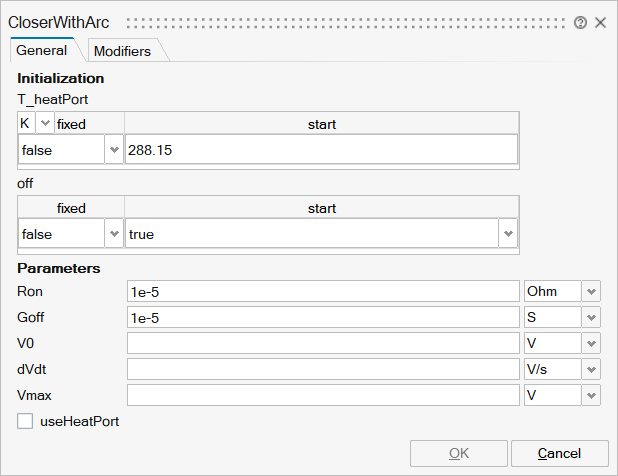618x476 pixels.
Task: Click the Vmax input field
Action: point(323,395)
